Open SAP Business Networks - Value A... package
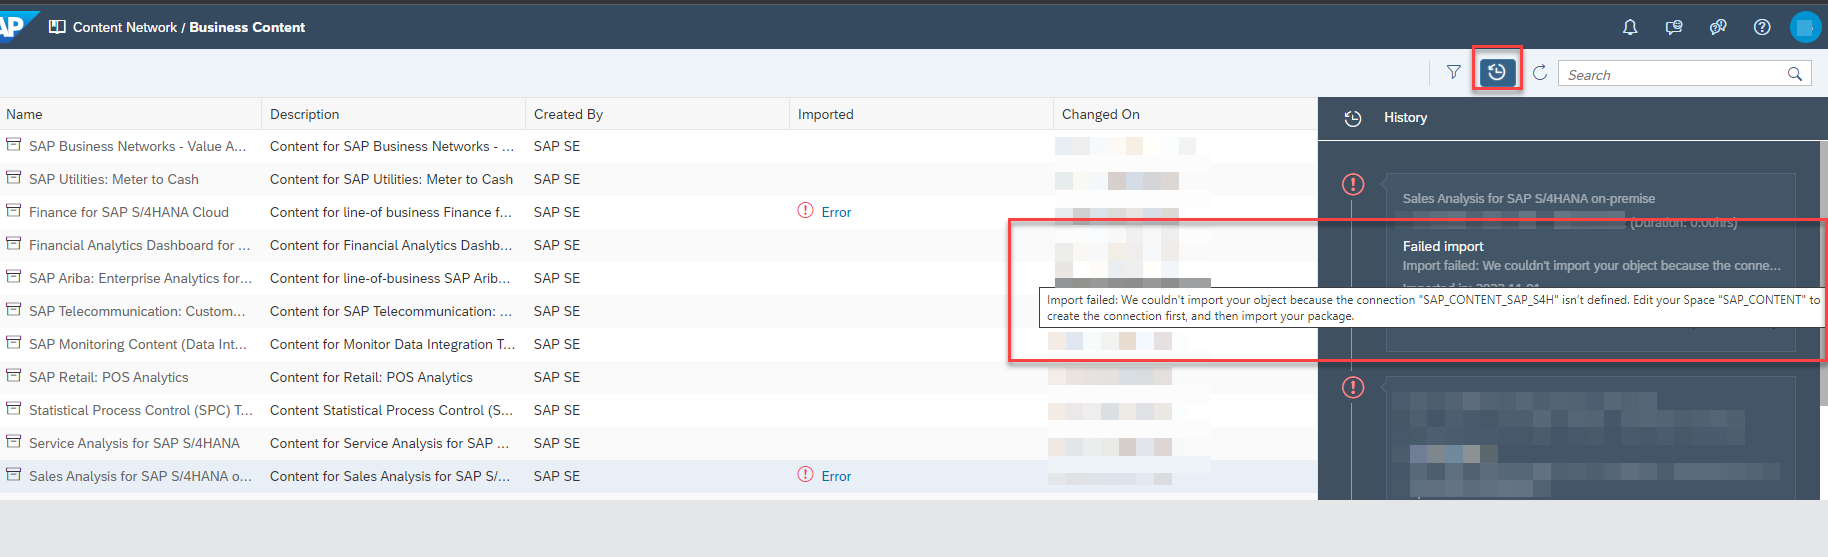The height and width of the screenshot is (557, 1828). [138, 146]
